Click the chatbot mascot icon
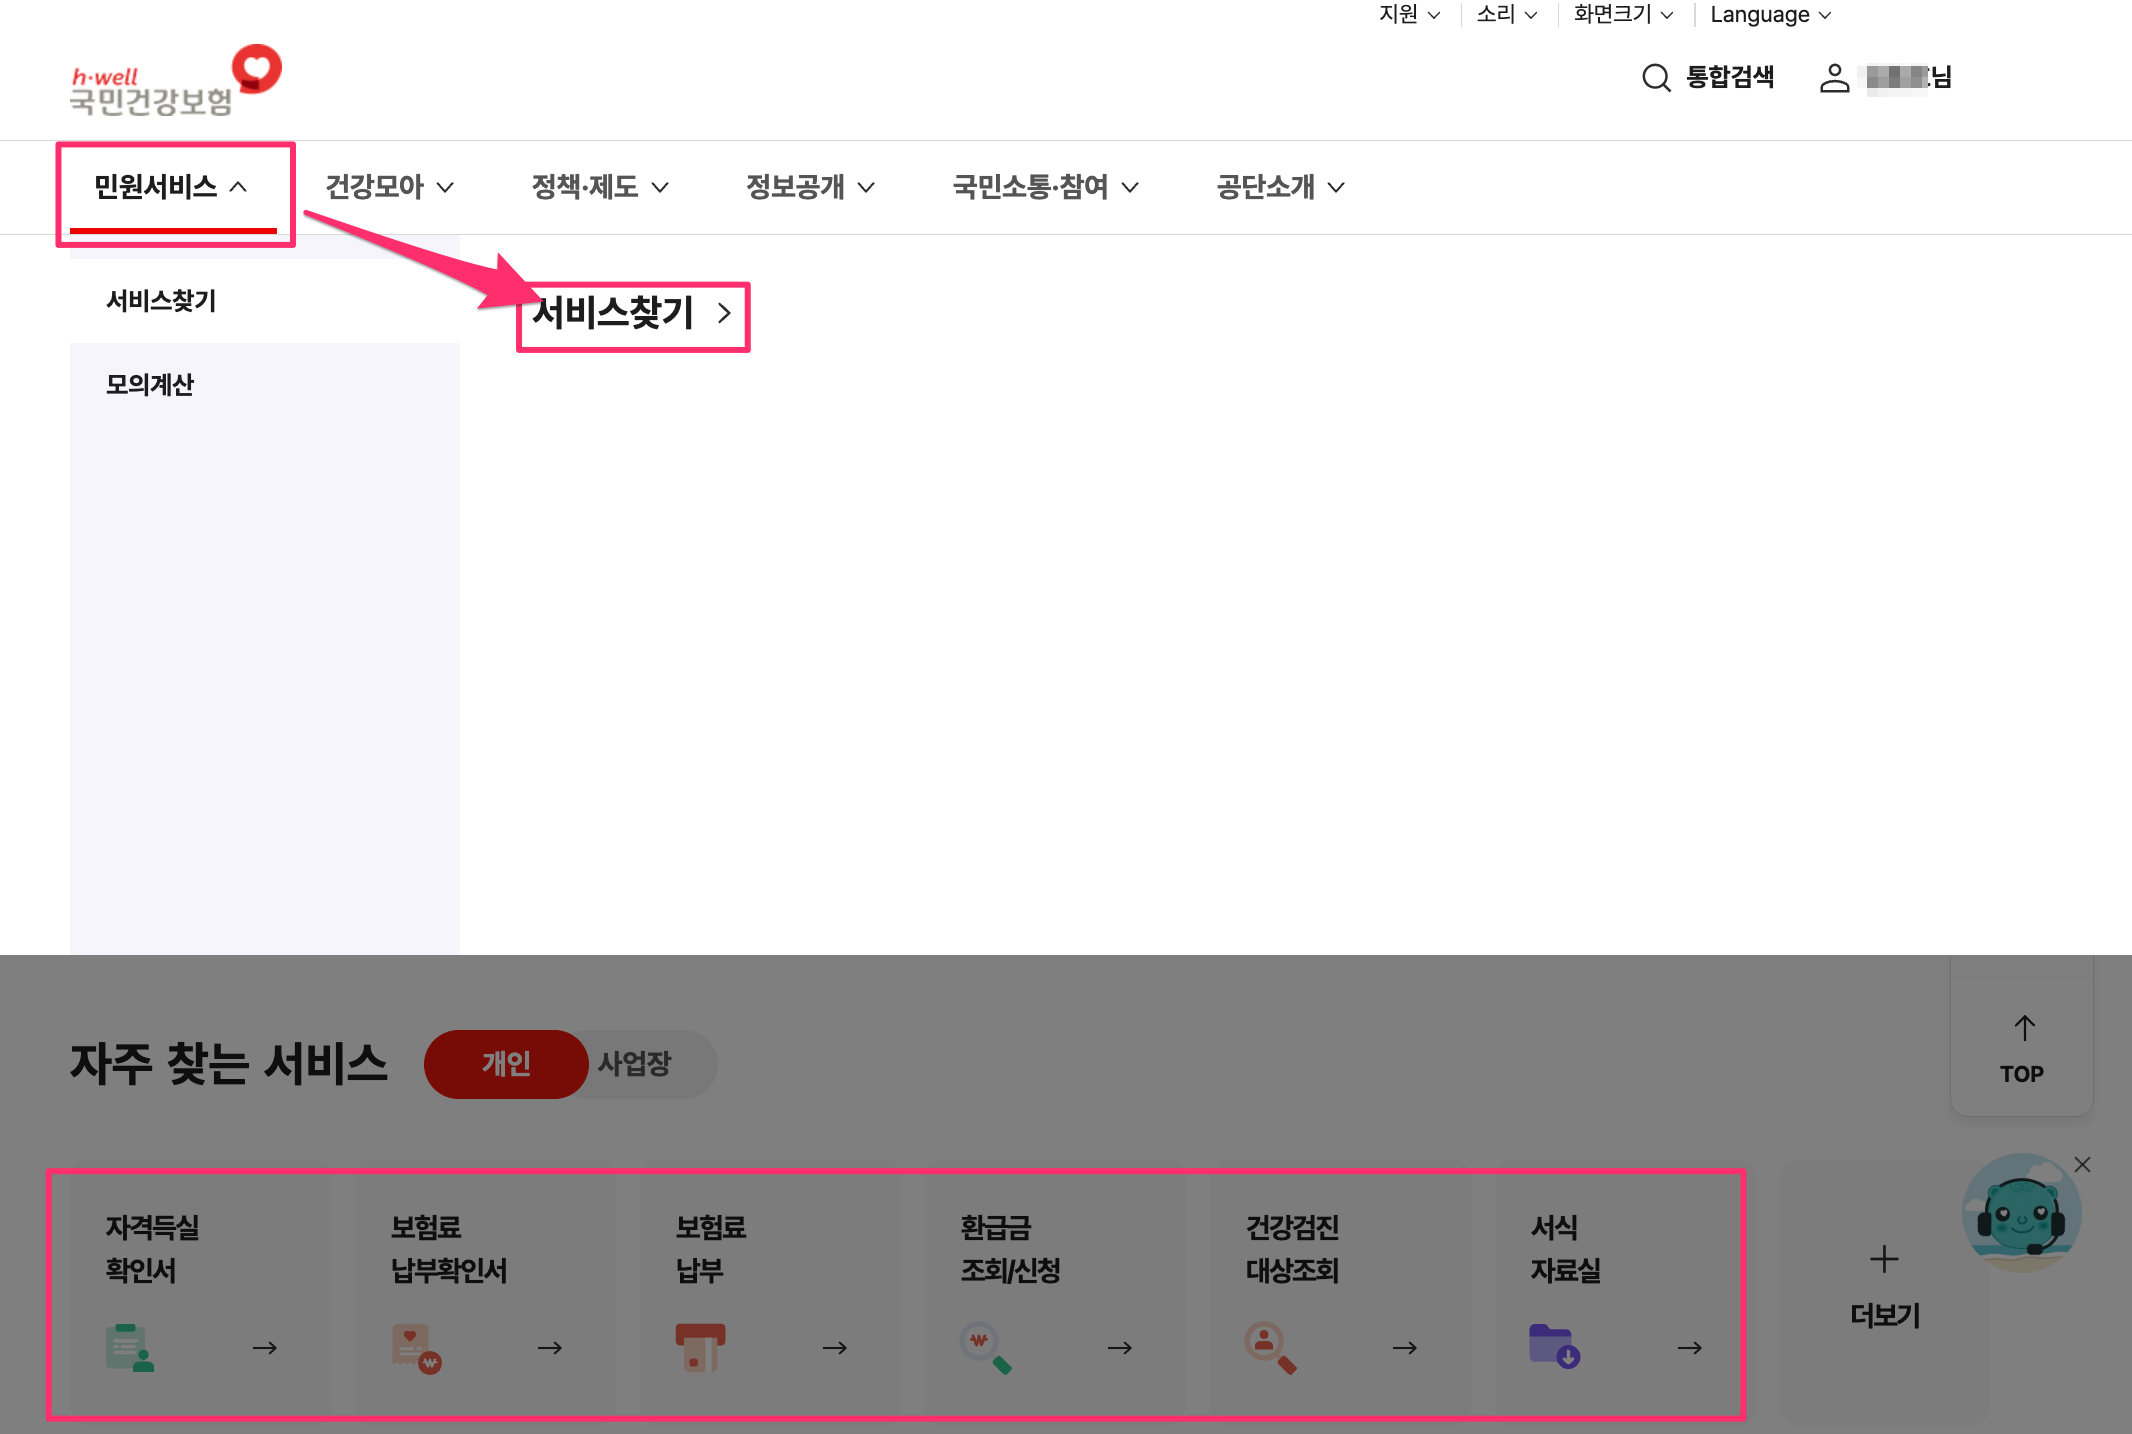 pyautogui.click(x=2021, y=1214)
